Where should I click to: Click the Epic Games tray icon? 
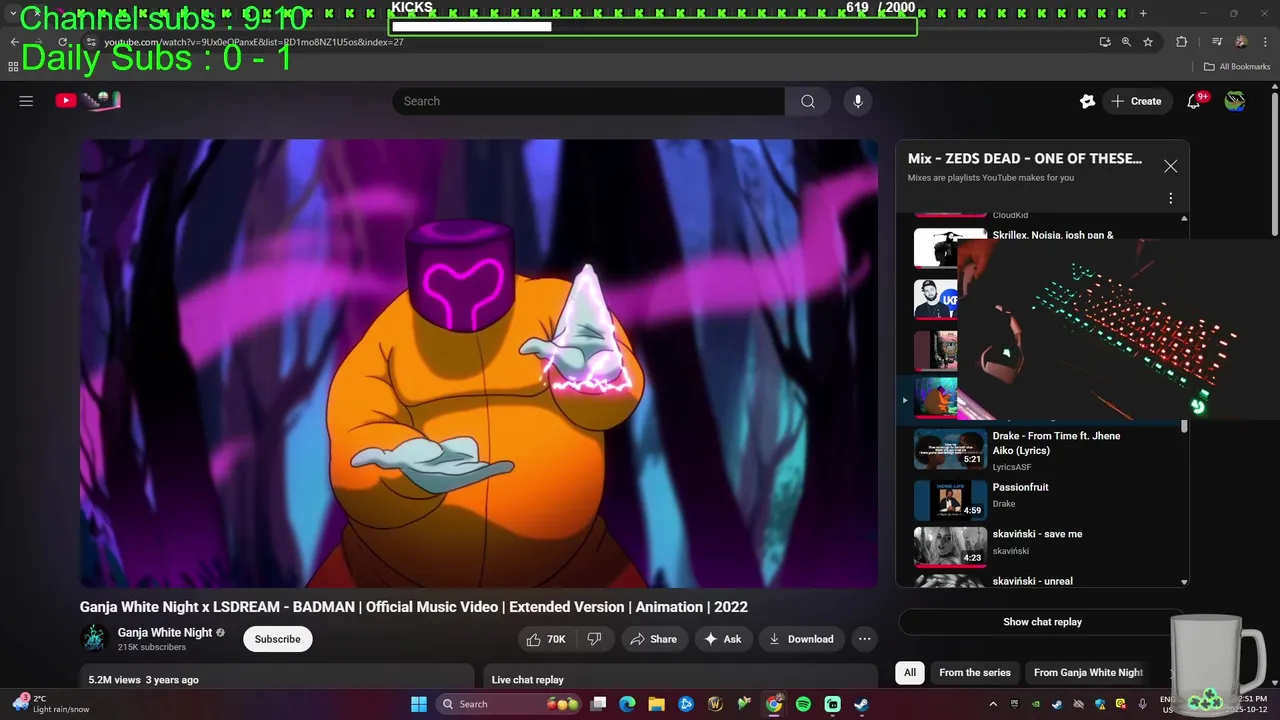(x=1013, y=704)
